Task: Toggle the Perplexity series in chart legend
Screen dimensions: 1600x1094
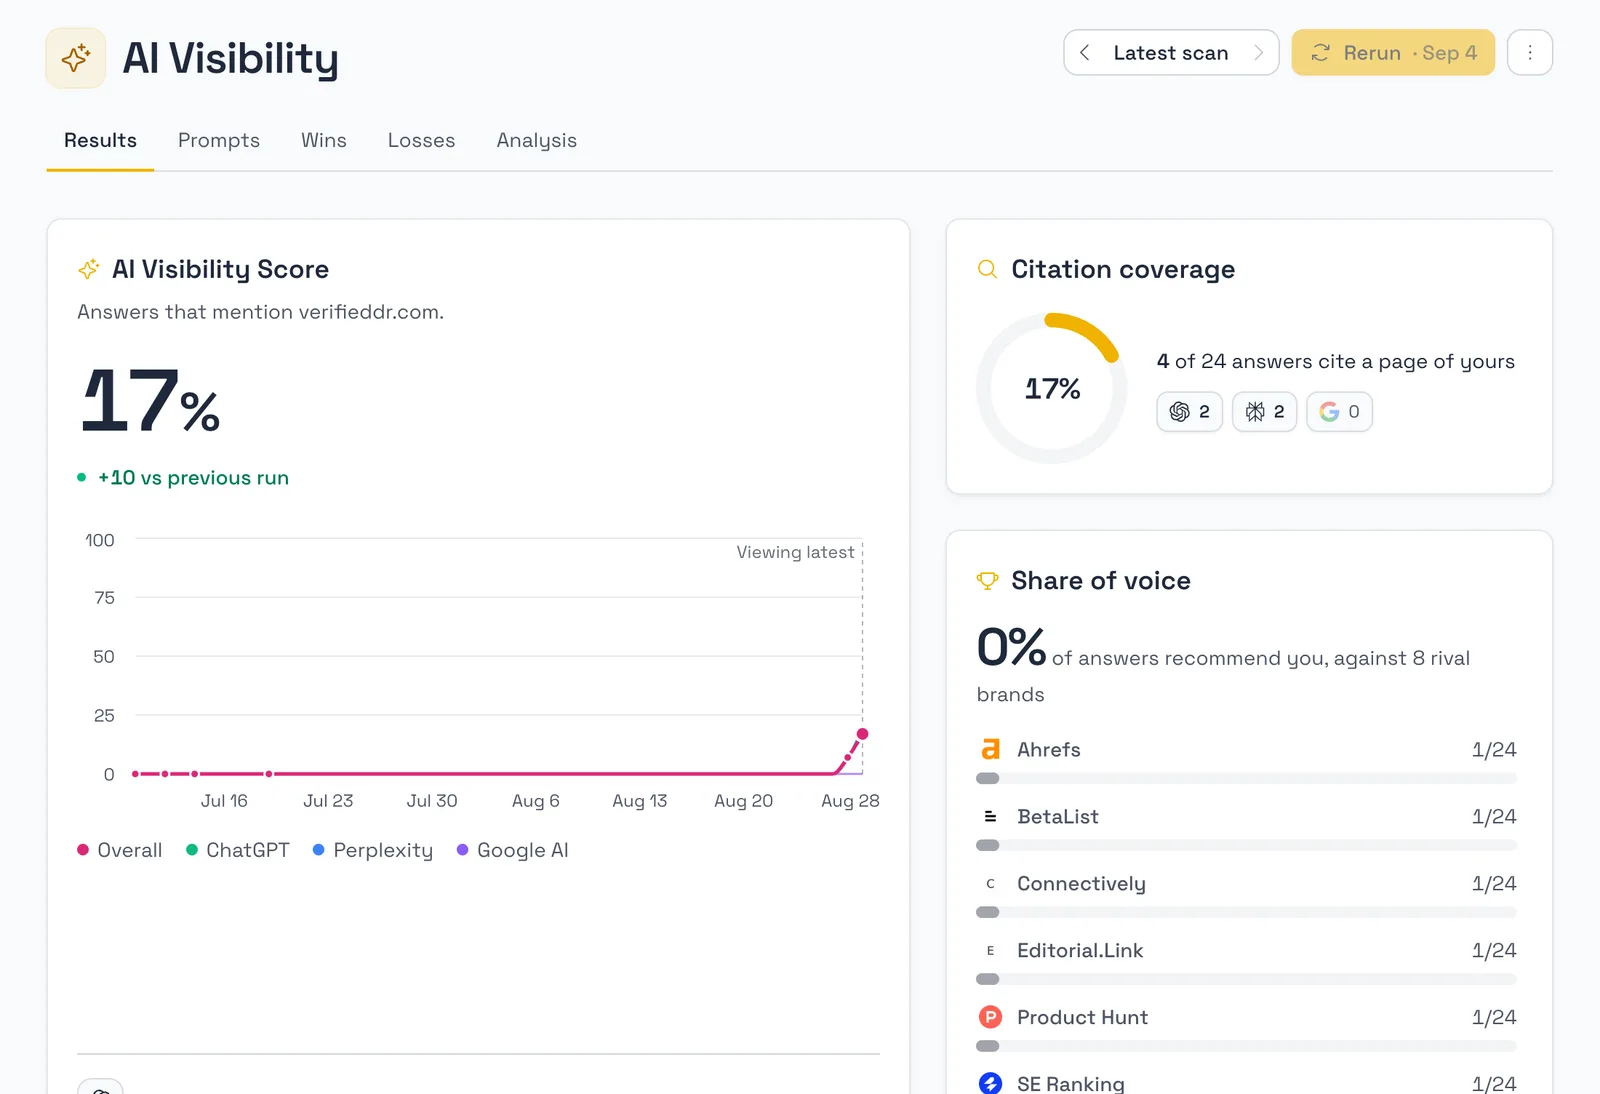Action: 373,850
